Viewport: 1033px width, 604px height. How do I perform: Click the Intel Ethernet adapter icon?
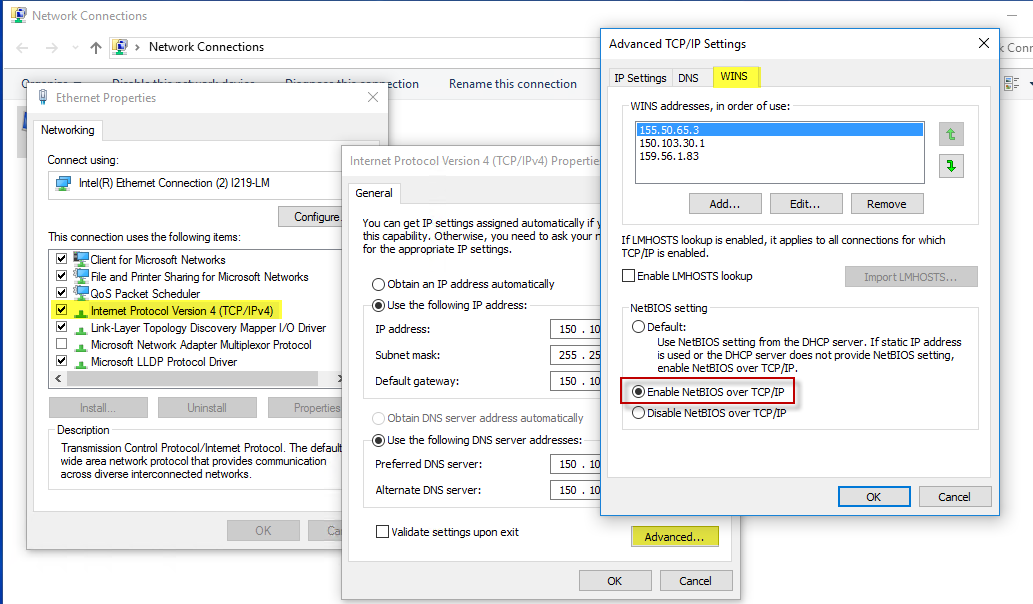pos(63,183)
